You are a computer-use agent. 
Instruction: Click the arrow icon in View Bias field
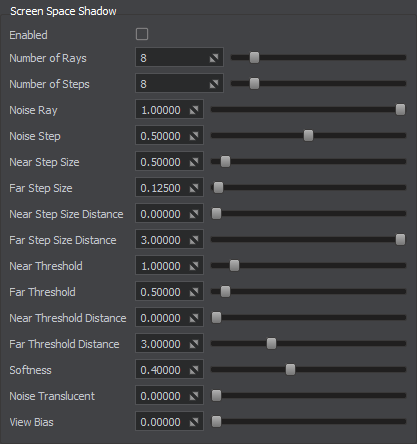click(x=194, y=422)
